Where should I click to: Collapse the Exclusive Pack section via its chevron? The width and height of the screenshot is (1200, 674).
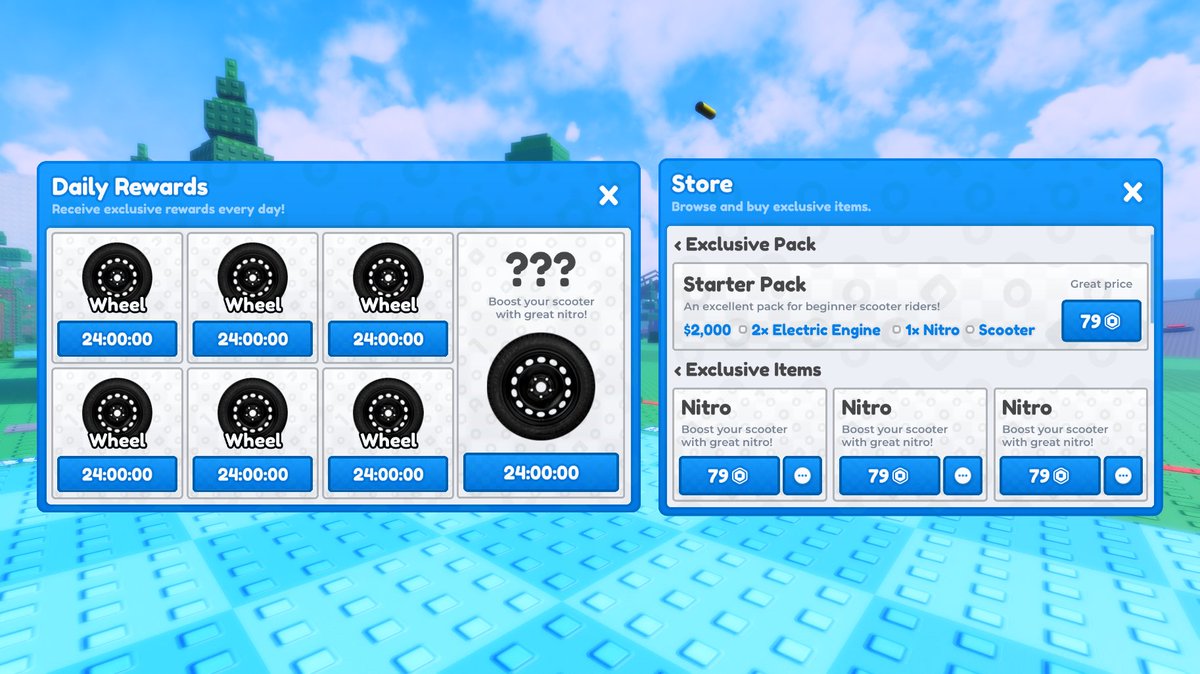(679, 245)
